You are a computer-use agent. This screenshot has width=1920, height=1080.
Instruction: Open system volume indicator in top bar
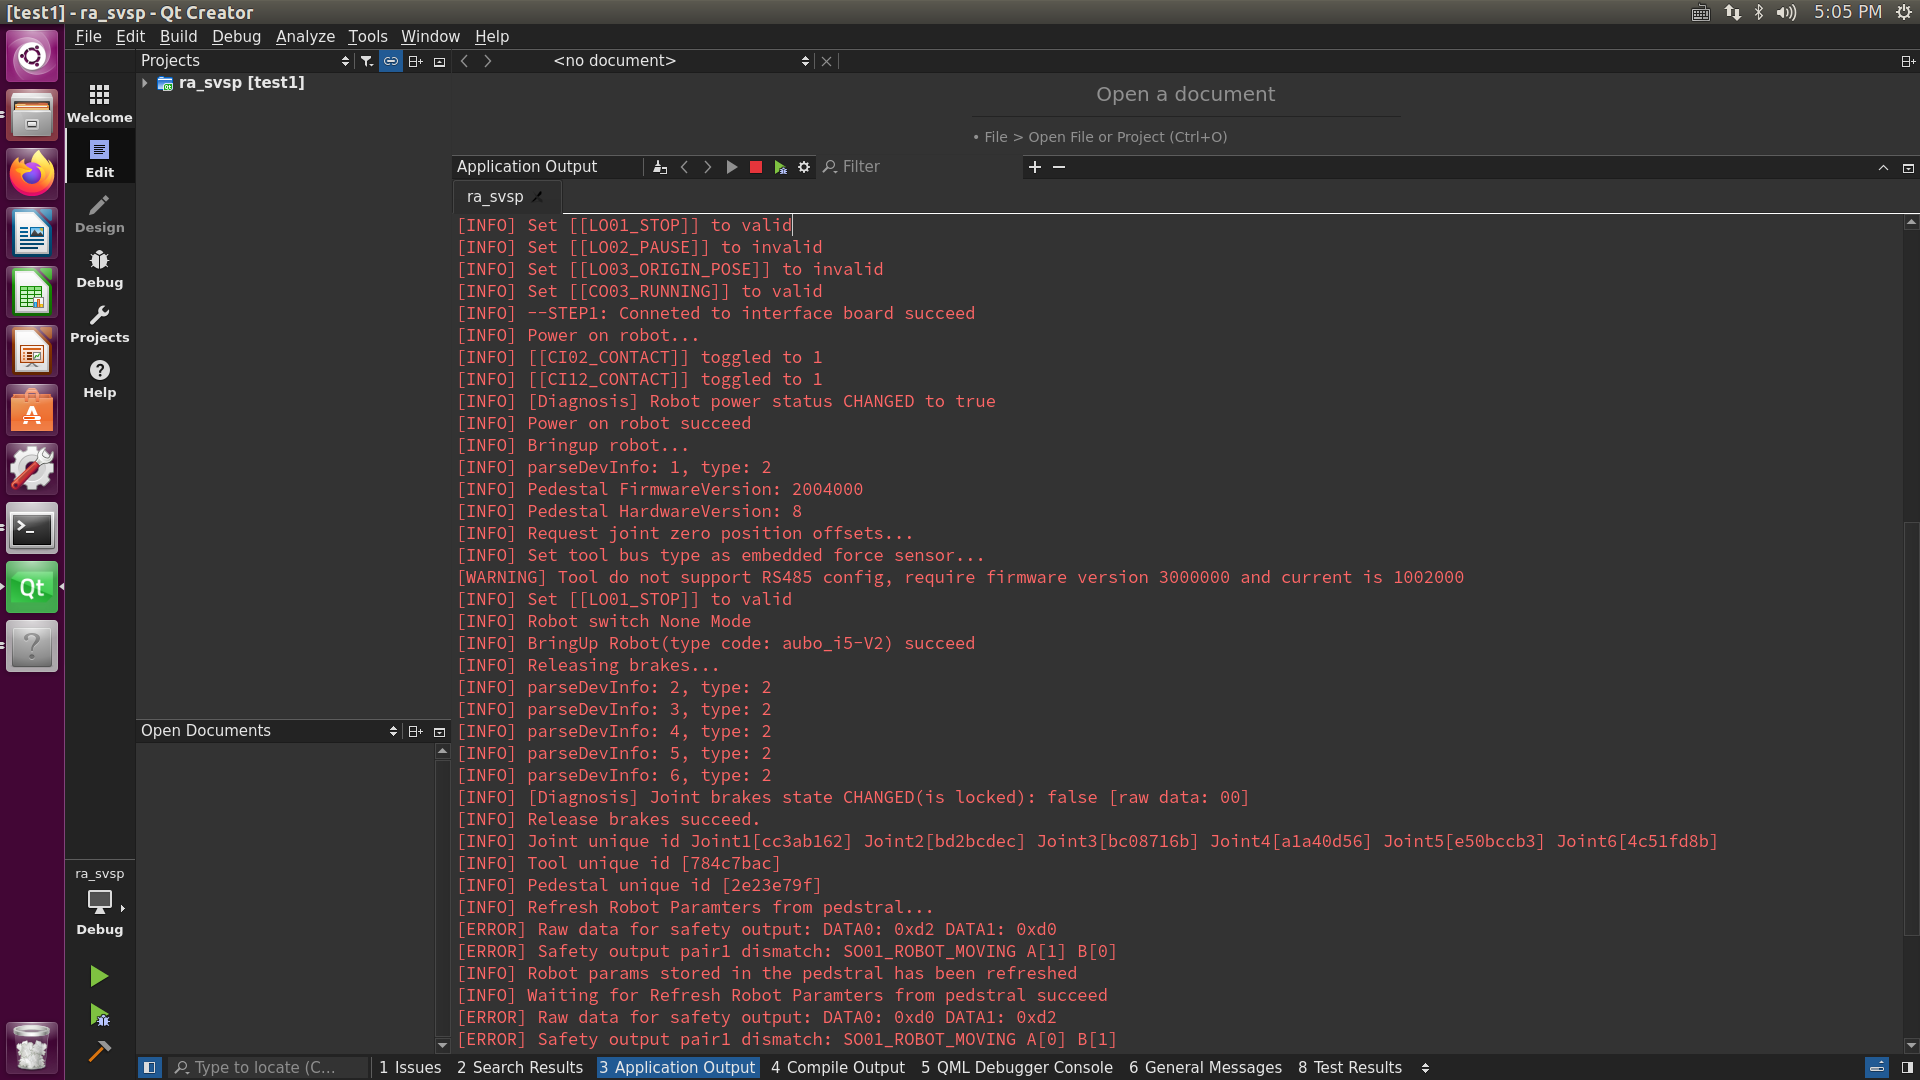pyautogui.click(x=1786, y=12)
